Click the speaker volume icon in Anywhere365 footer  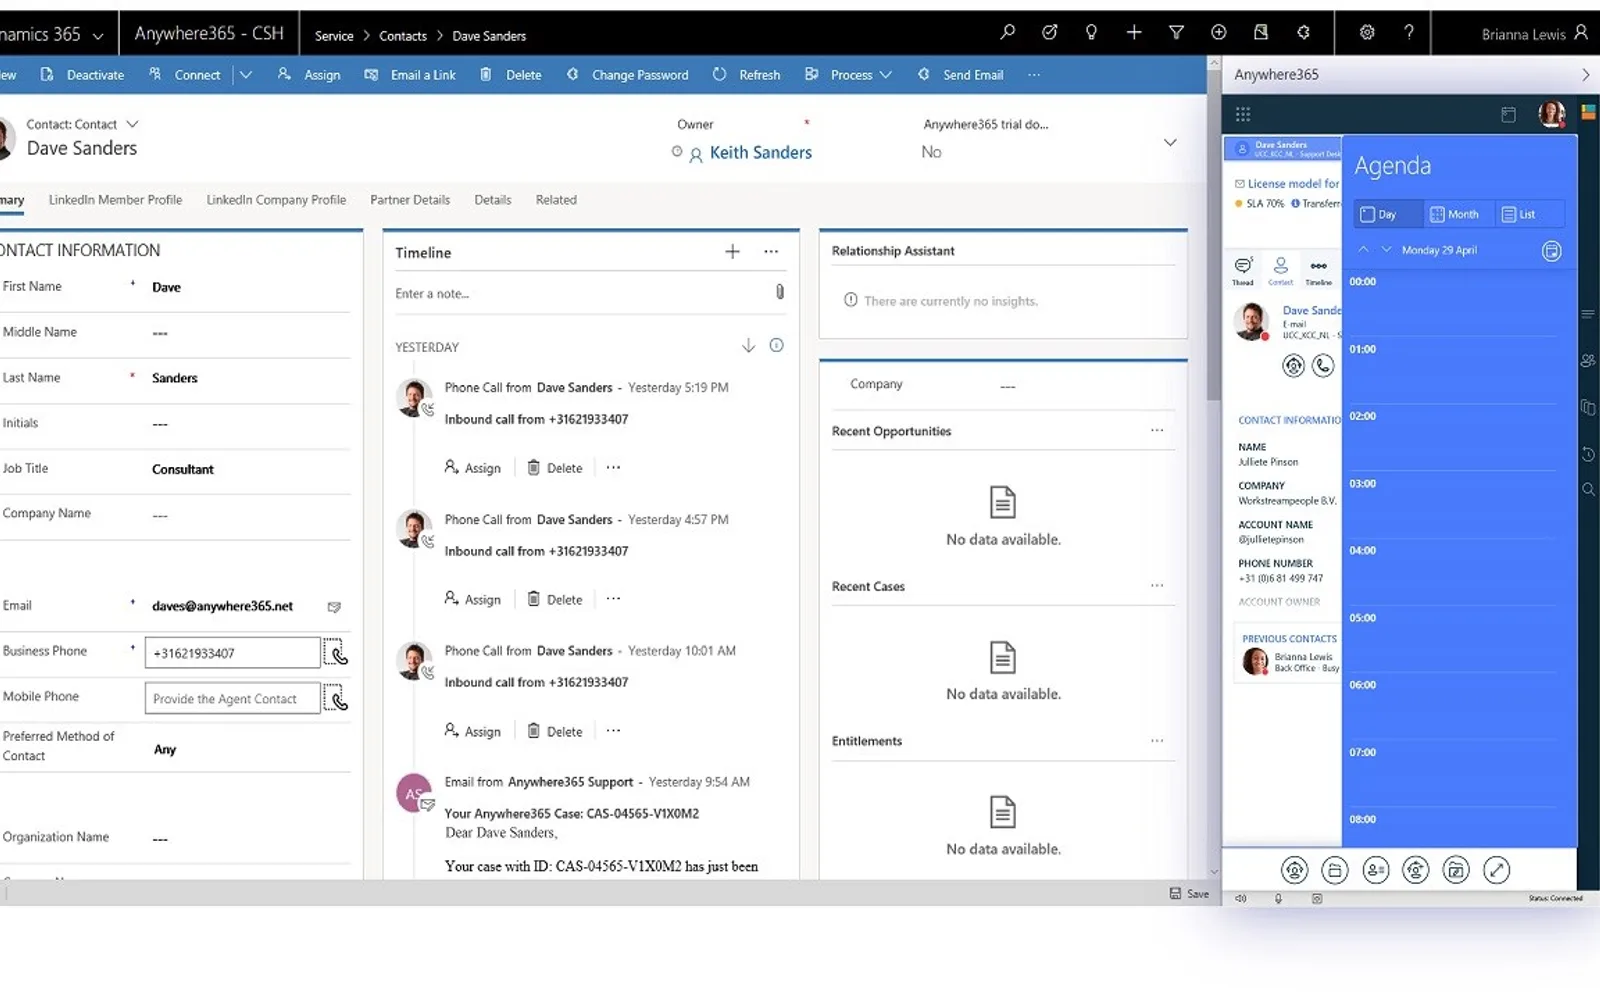[x=1241, y=898]
